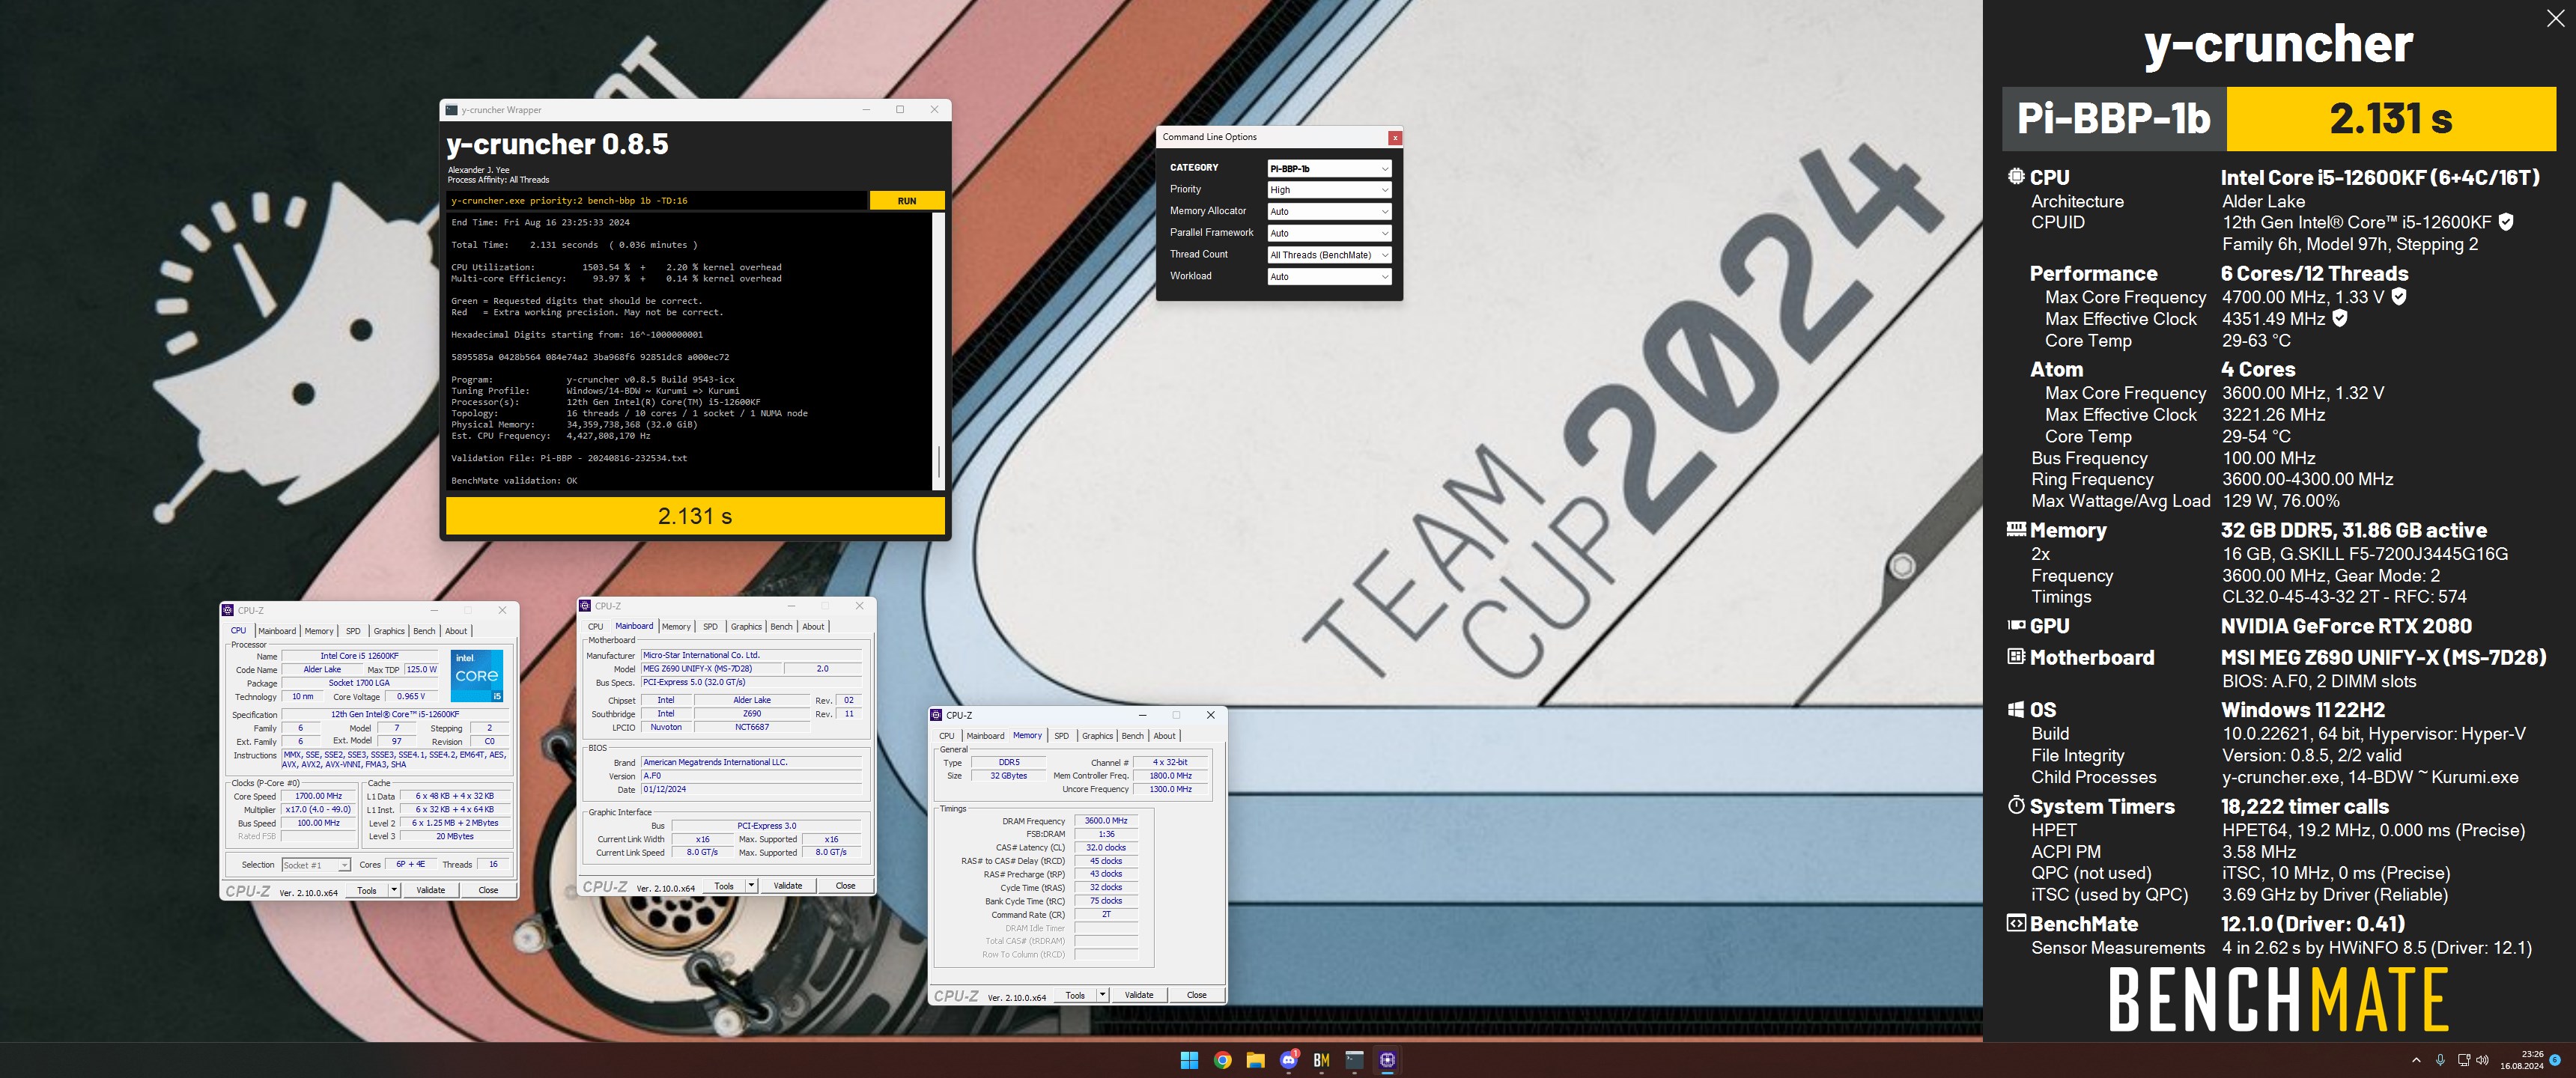Open the Thread Count dropdown
Screen dimensions: 2576x1078
click(1329, 255)
